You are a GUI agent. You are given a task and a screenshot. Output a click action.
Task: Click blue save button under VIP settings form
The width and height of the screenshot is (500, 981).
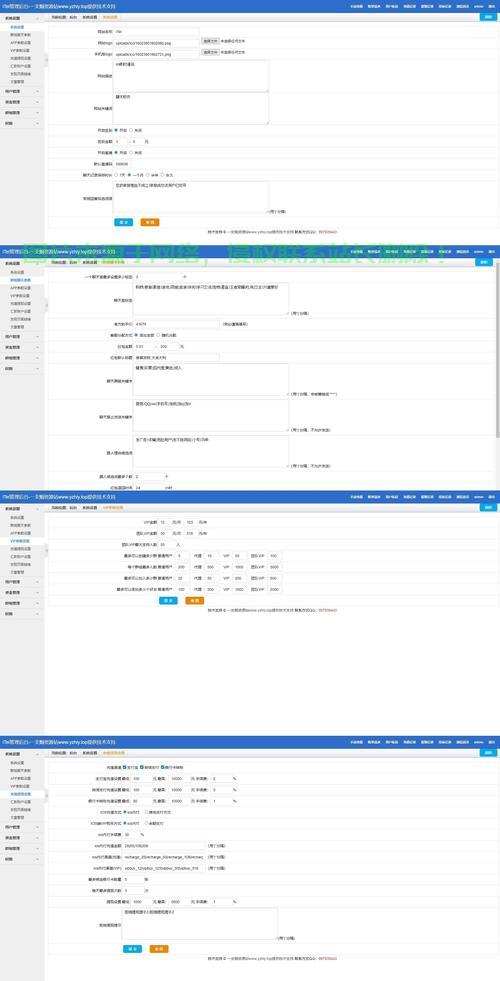click(168, 601)
